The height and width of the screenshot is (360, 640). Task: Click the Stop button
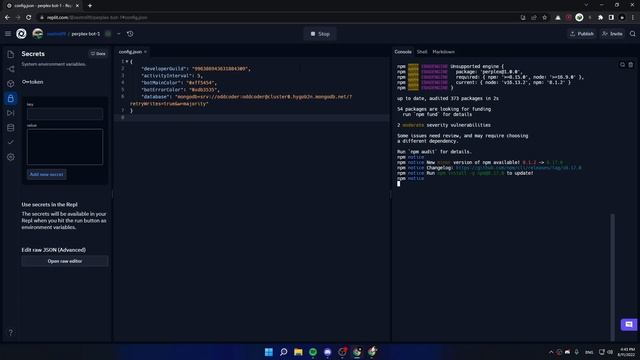point(320,34)
